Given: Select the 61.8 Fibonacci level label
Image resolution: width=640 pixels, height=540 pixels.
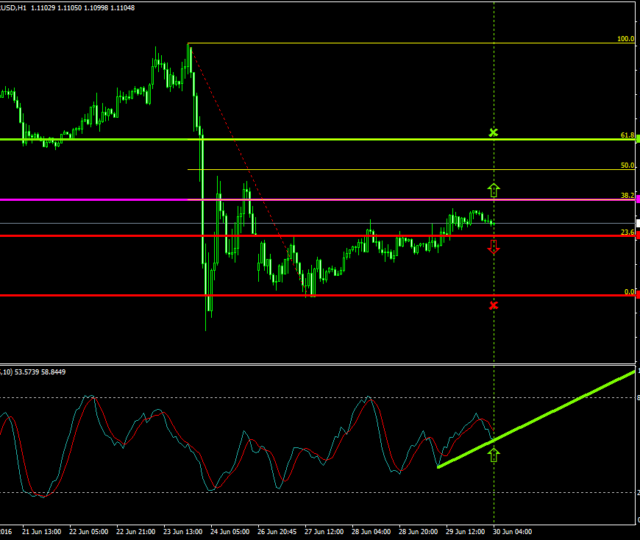Looking at the screenshot, I should (627, 135).
